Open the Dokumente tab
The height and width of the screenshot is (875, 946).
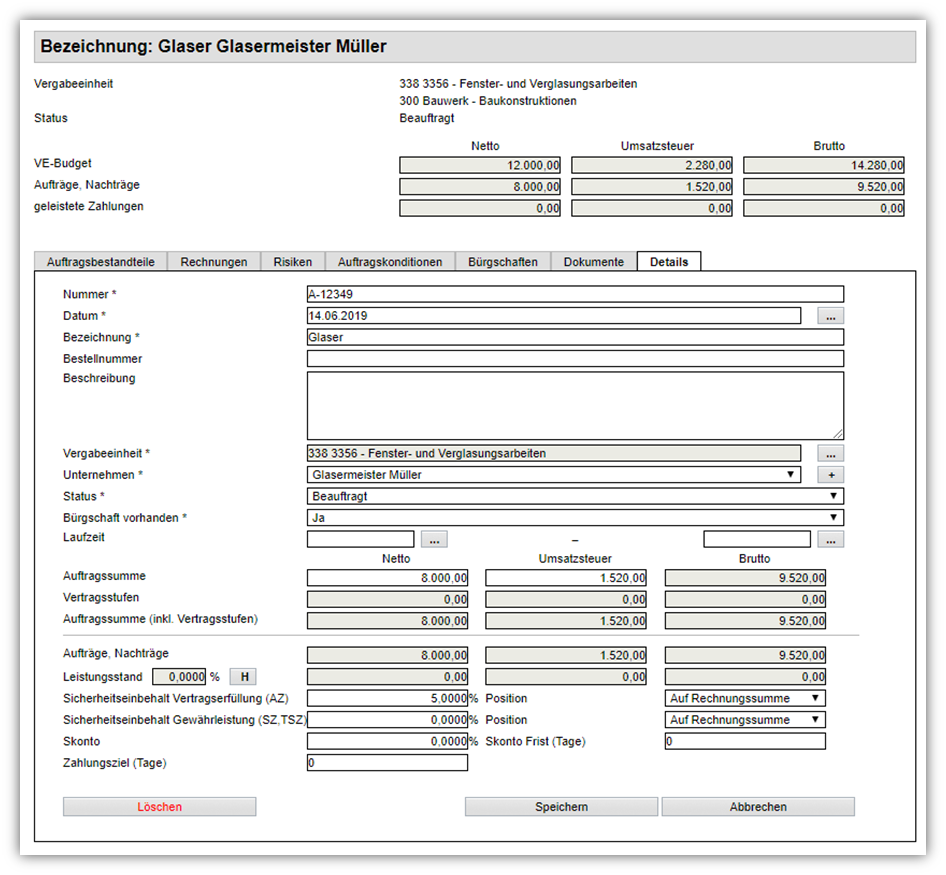594,262
